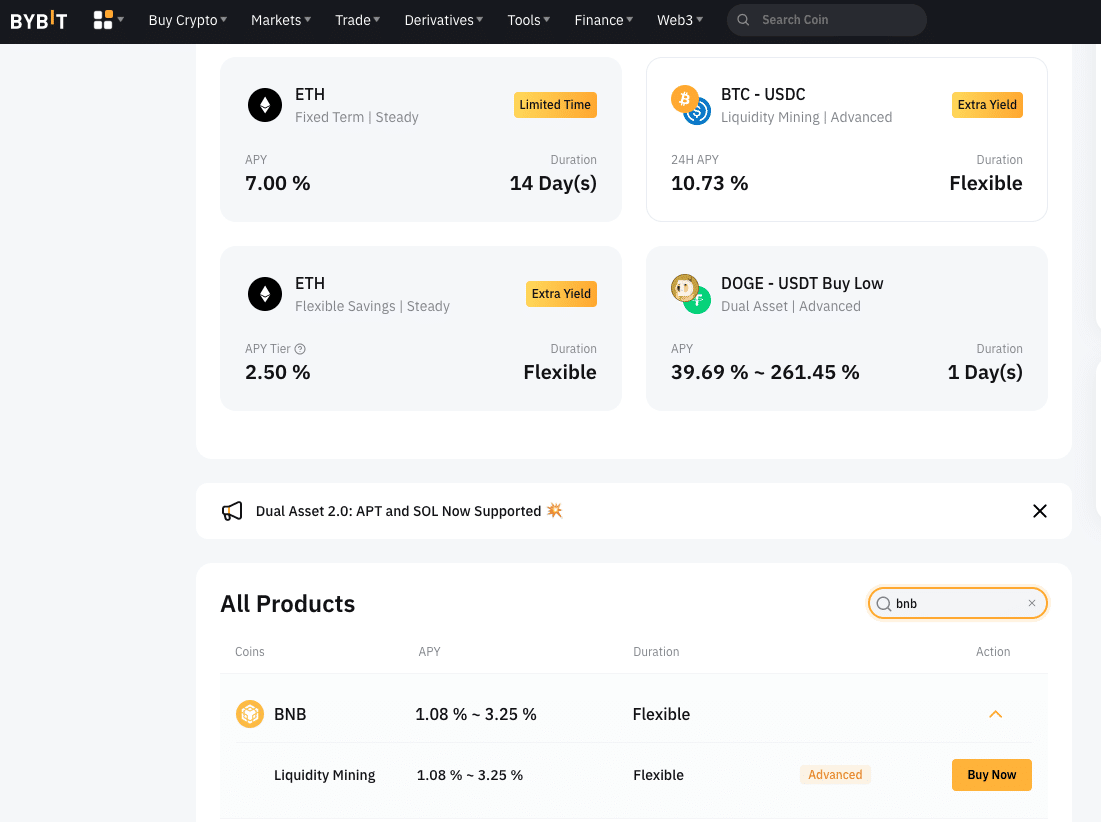This screenshot has width=1101, height=822.
Task: Open the ETH Flexible Savings card
Action: pos(421,329)
